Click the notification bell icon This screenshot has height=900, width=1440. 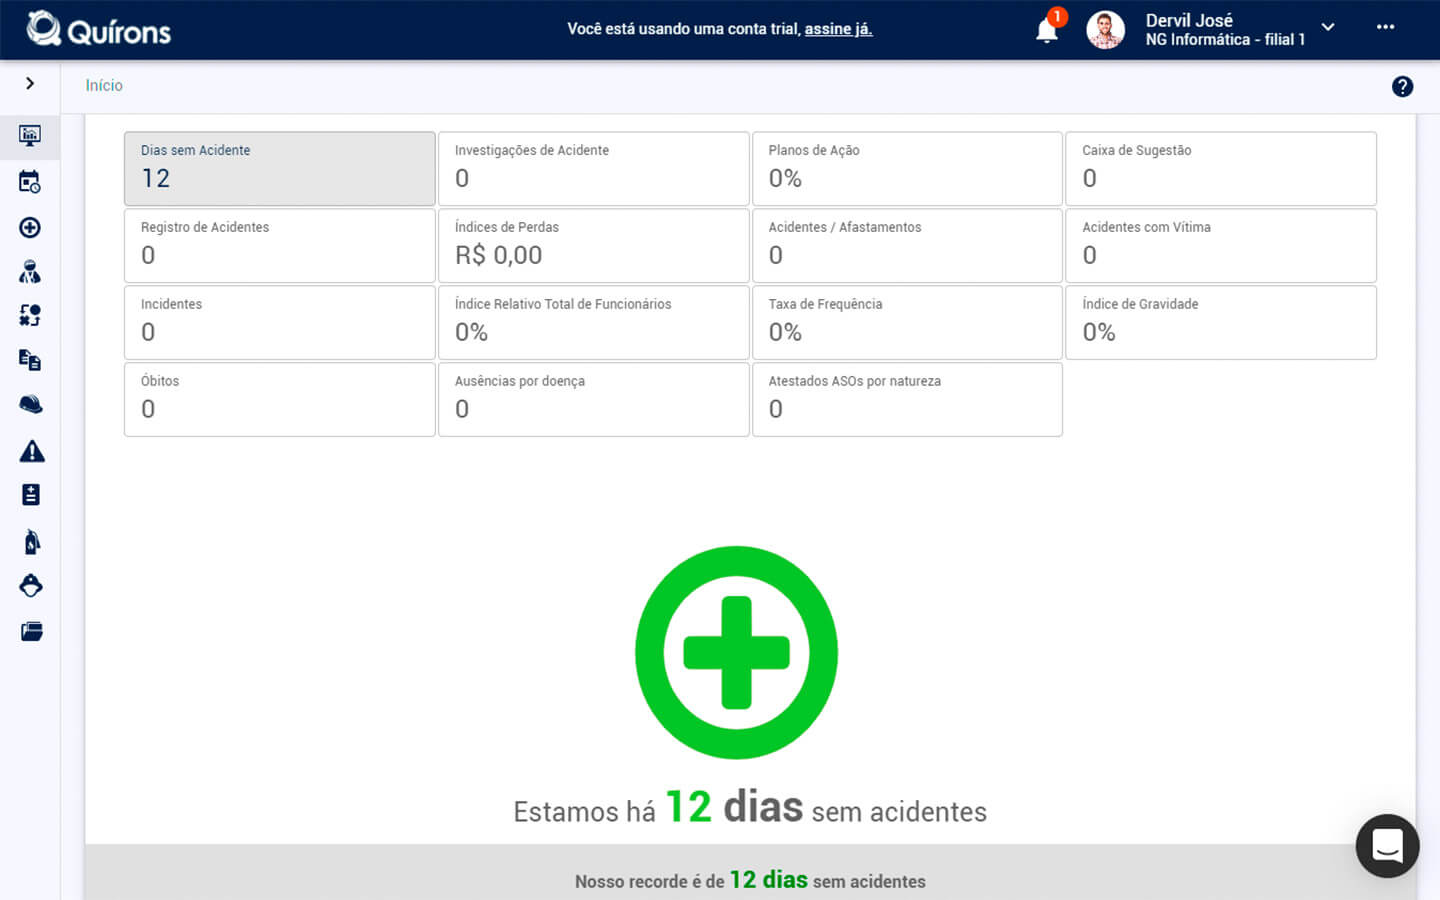pos(1047,31)
